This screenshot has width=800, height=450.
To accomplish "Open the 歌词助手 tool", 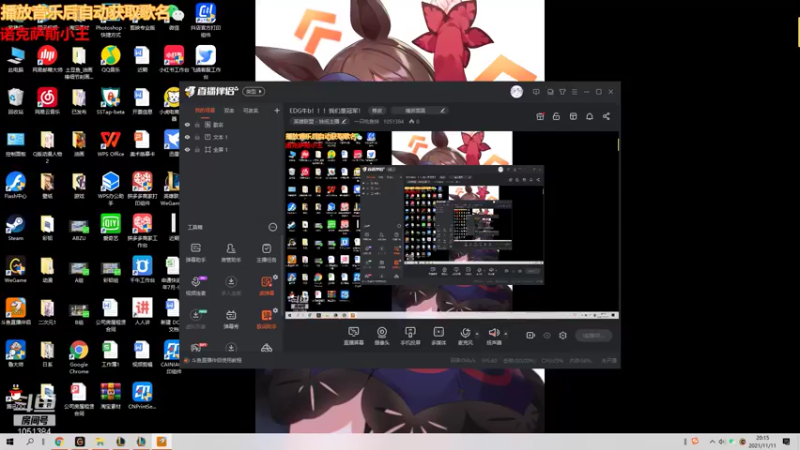I will [x=266, y=319].
